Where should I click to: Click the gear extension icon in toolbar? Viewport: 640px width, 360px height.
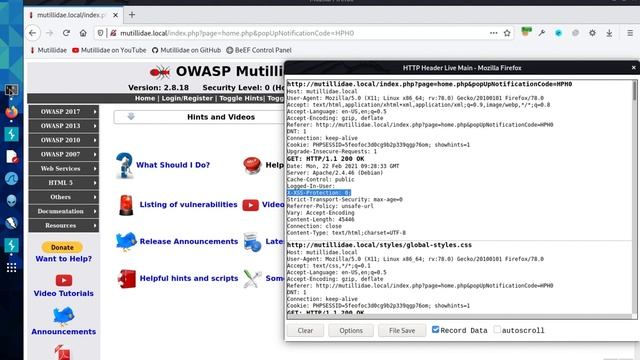tap(592, 33)
